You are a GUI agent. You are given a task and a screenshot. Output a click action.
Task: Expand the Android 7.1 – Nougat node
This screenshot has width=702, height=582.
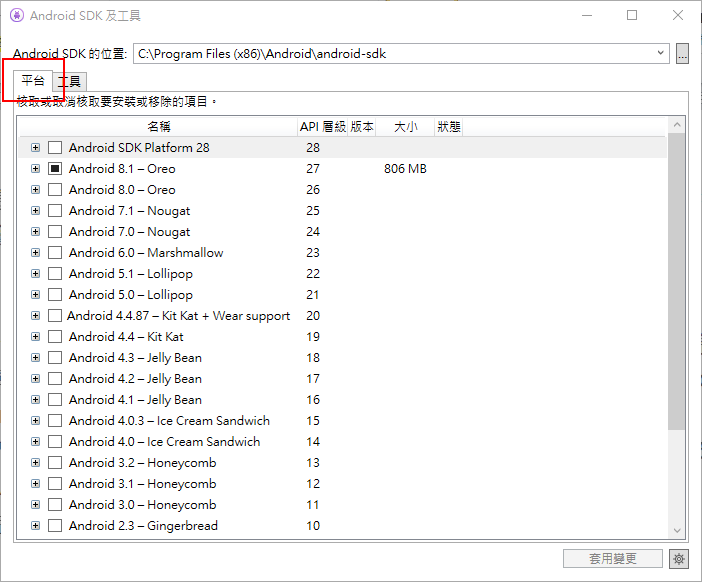point(35,210)
